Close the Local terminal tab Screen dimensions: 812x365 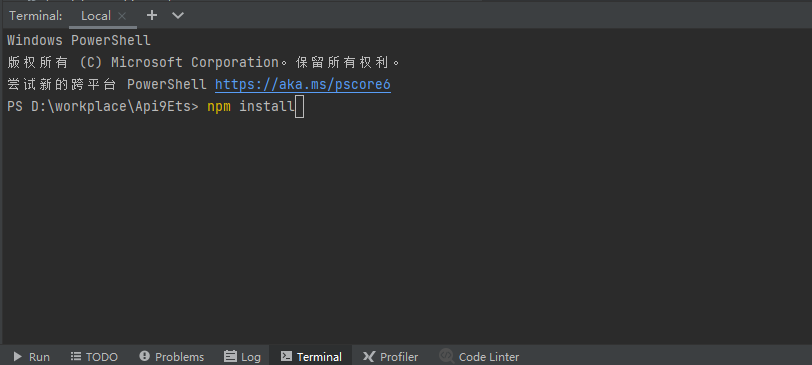[122, 16]
